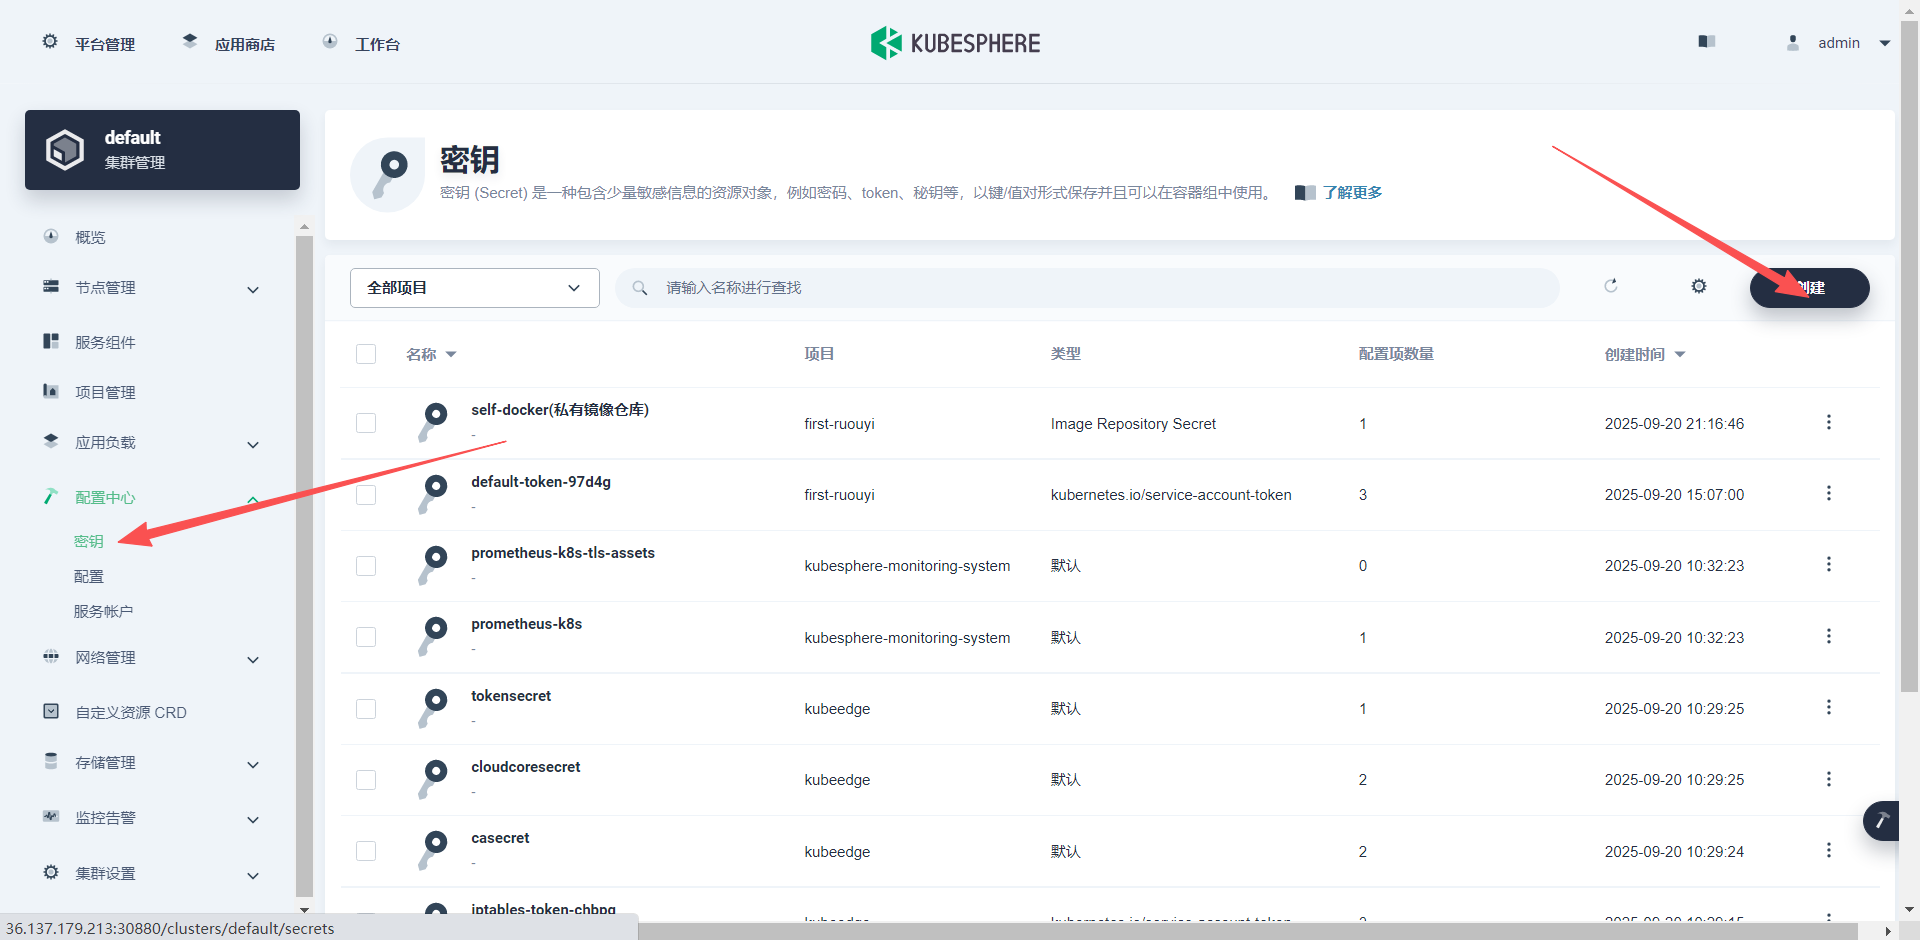
Task: Click the admin user avatar icon
Action: coord(1793,43)
